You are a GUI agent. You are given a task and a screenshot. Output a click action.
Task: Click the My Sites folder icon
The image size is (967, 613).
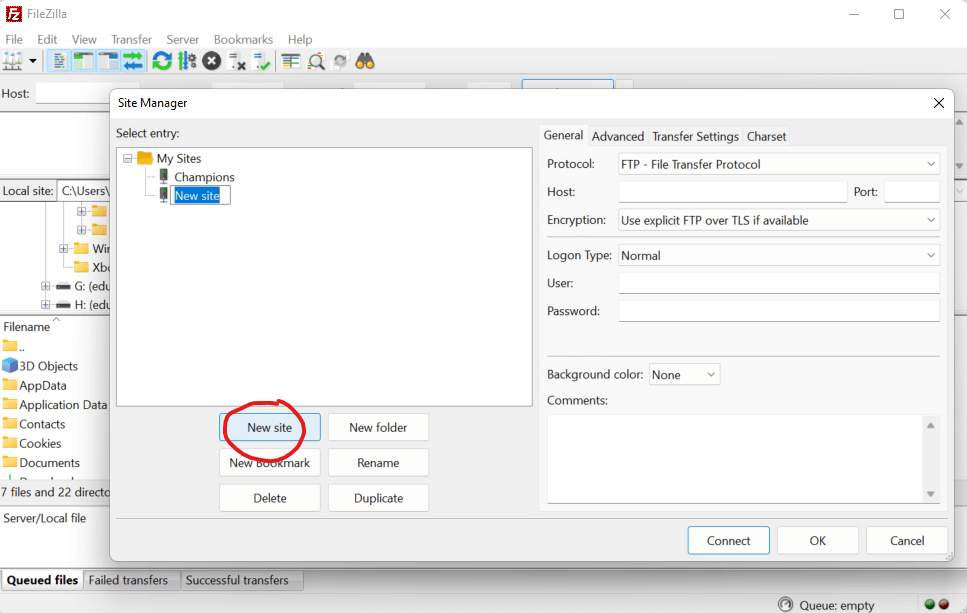coord(145,158)
